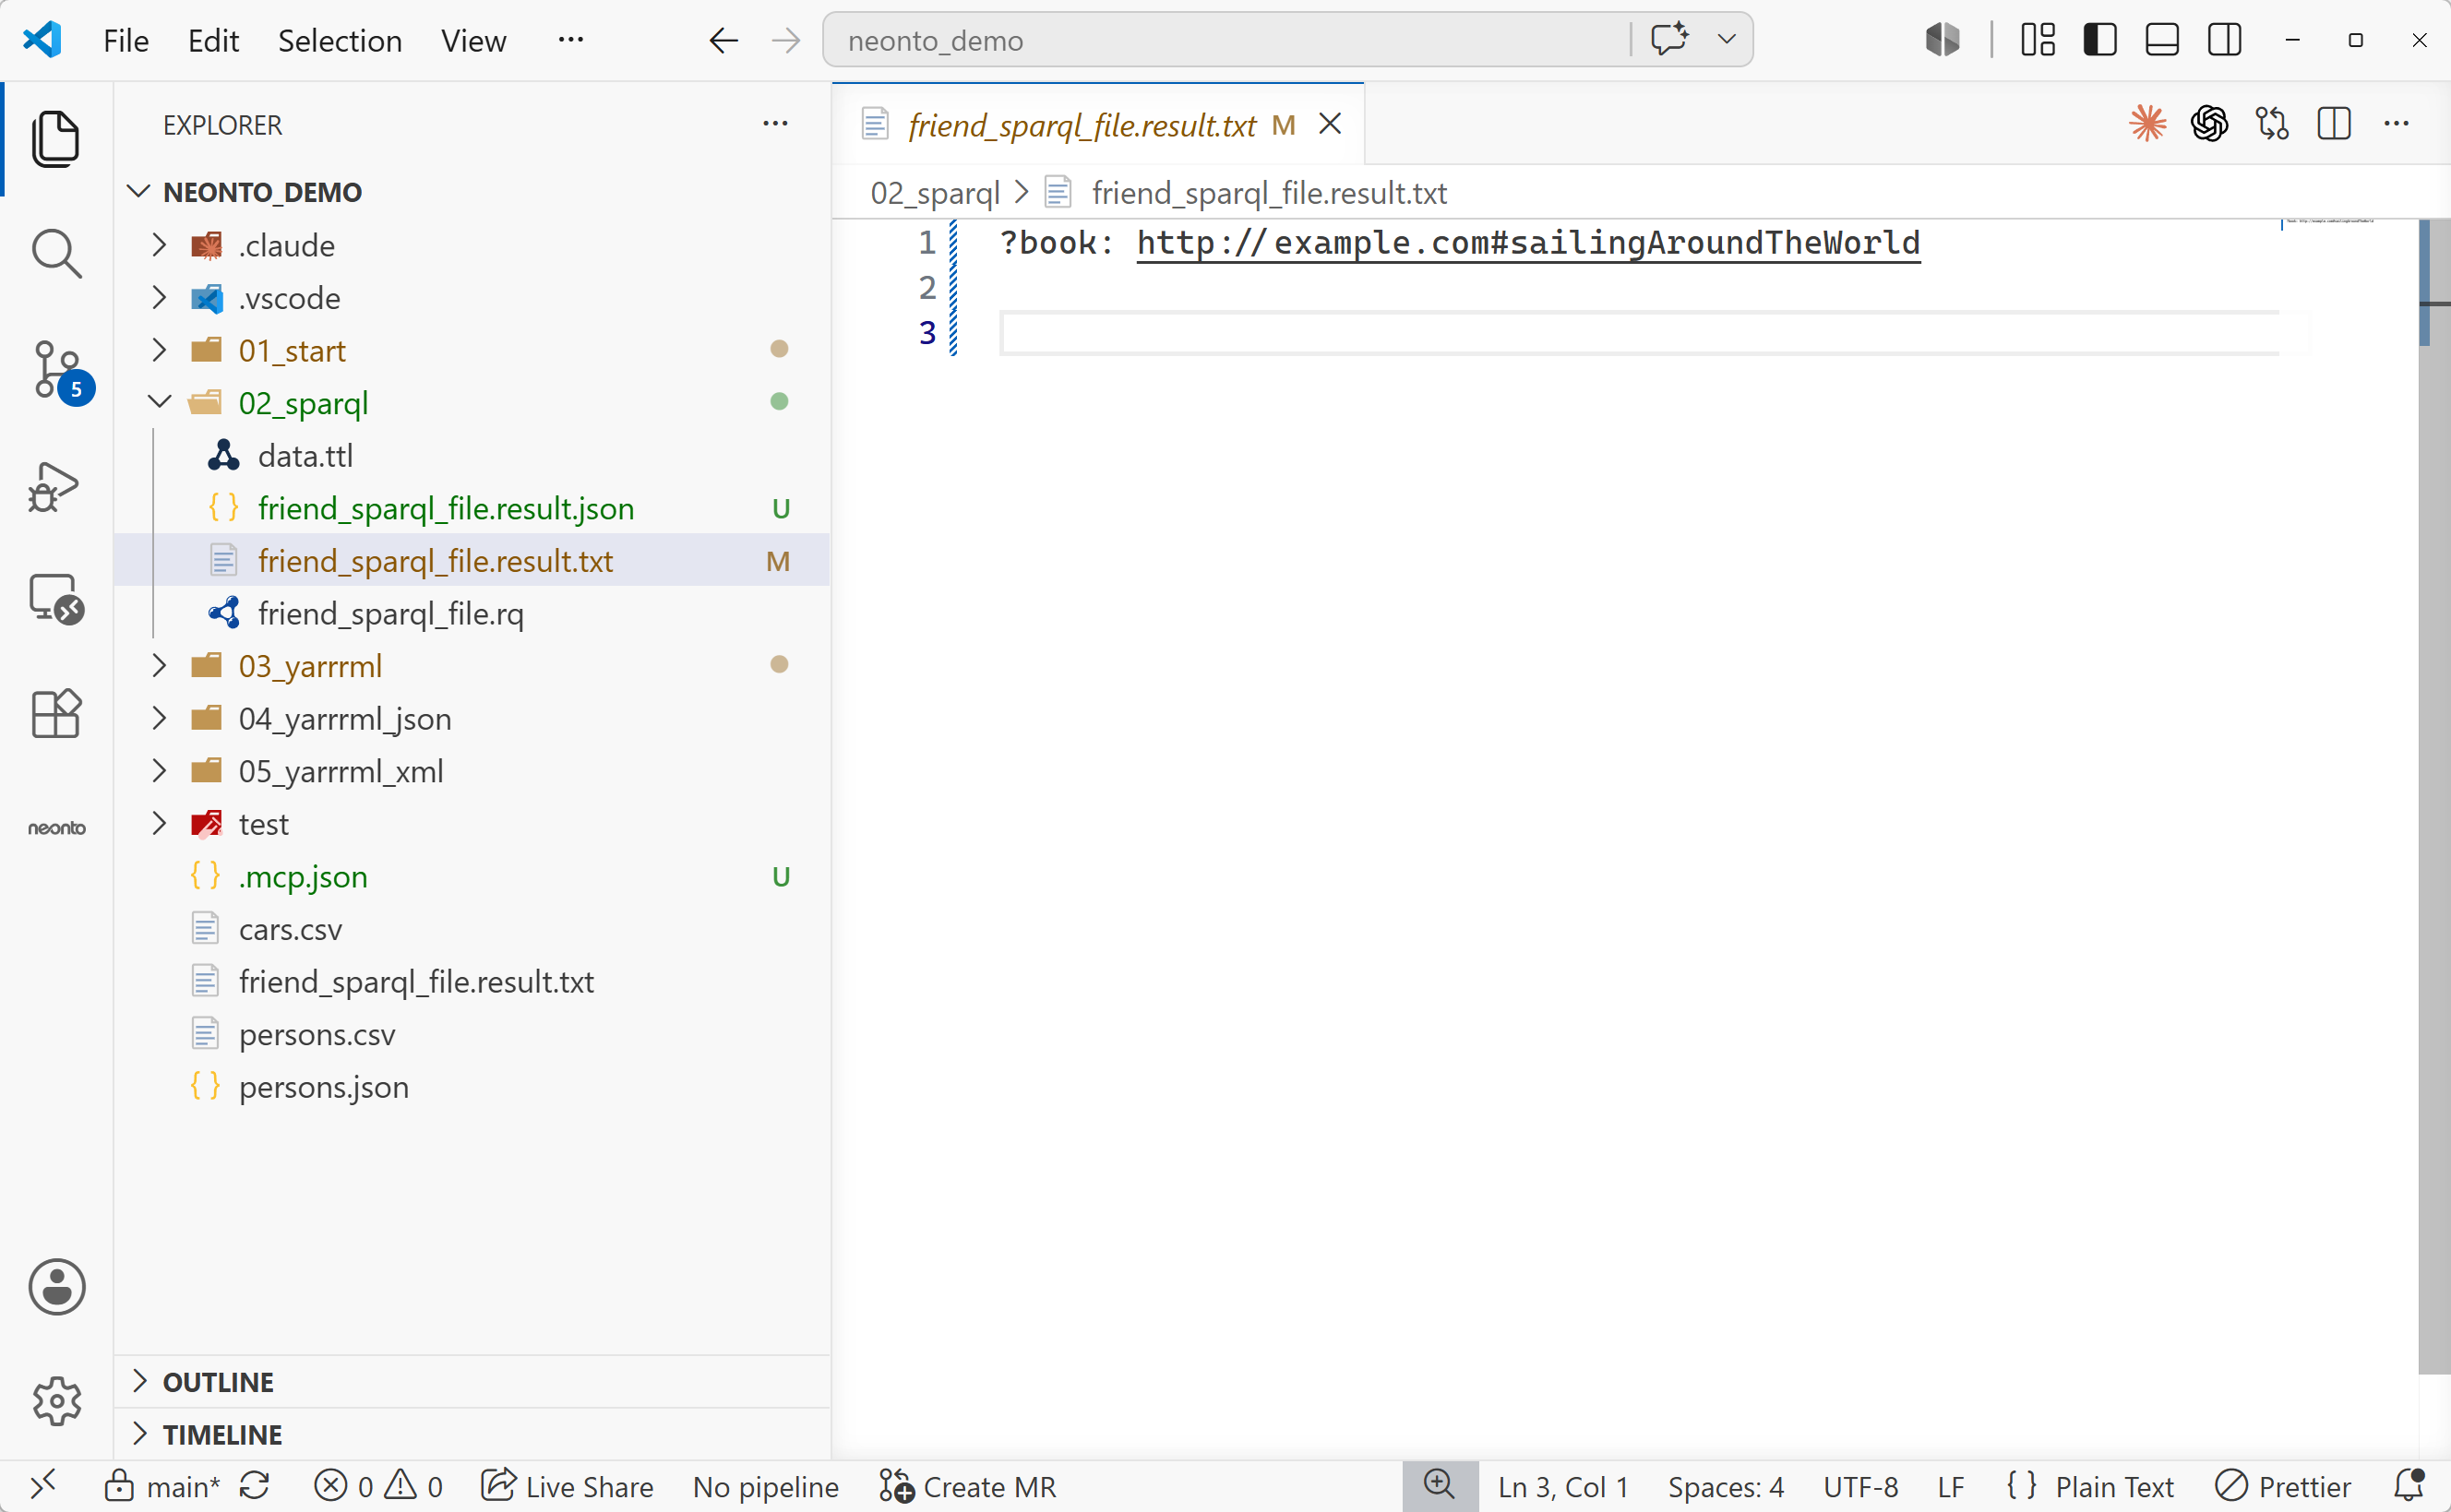This screenshot has height=1512, width=2451.
Task: Change language mode from Plain Text
Action: [x=2114, y=1486]
